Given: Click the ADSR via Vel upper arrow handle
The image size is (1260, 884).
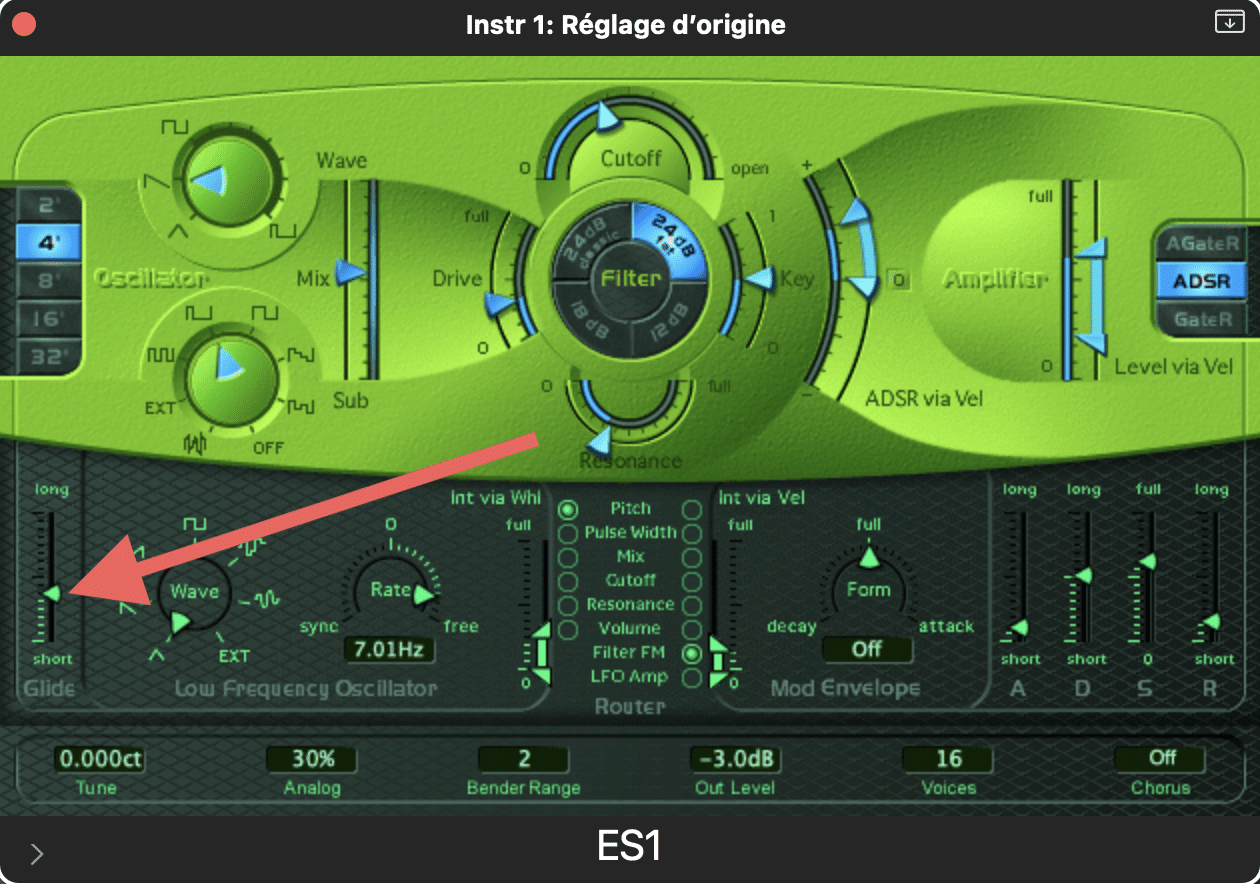Looking at the screenshot, I should point(856,212).
